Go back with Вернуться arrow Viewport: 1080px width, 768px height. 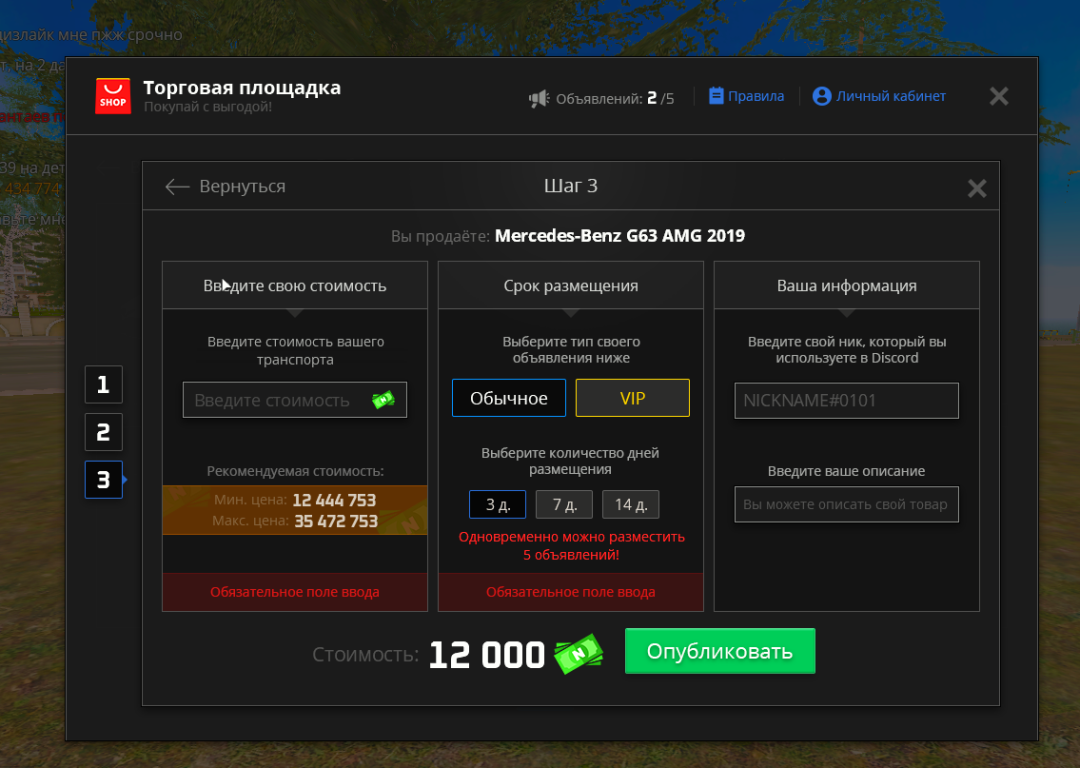[x=225, y=186]
